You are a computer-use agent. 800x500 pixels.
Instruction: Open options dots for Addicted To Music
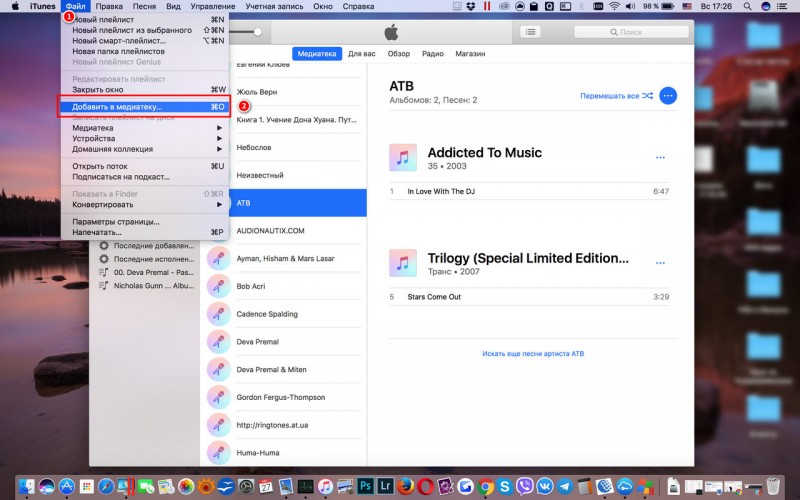[x=660, y=158]
